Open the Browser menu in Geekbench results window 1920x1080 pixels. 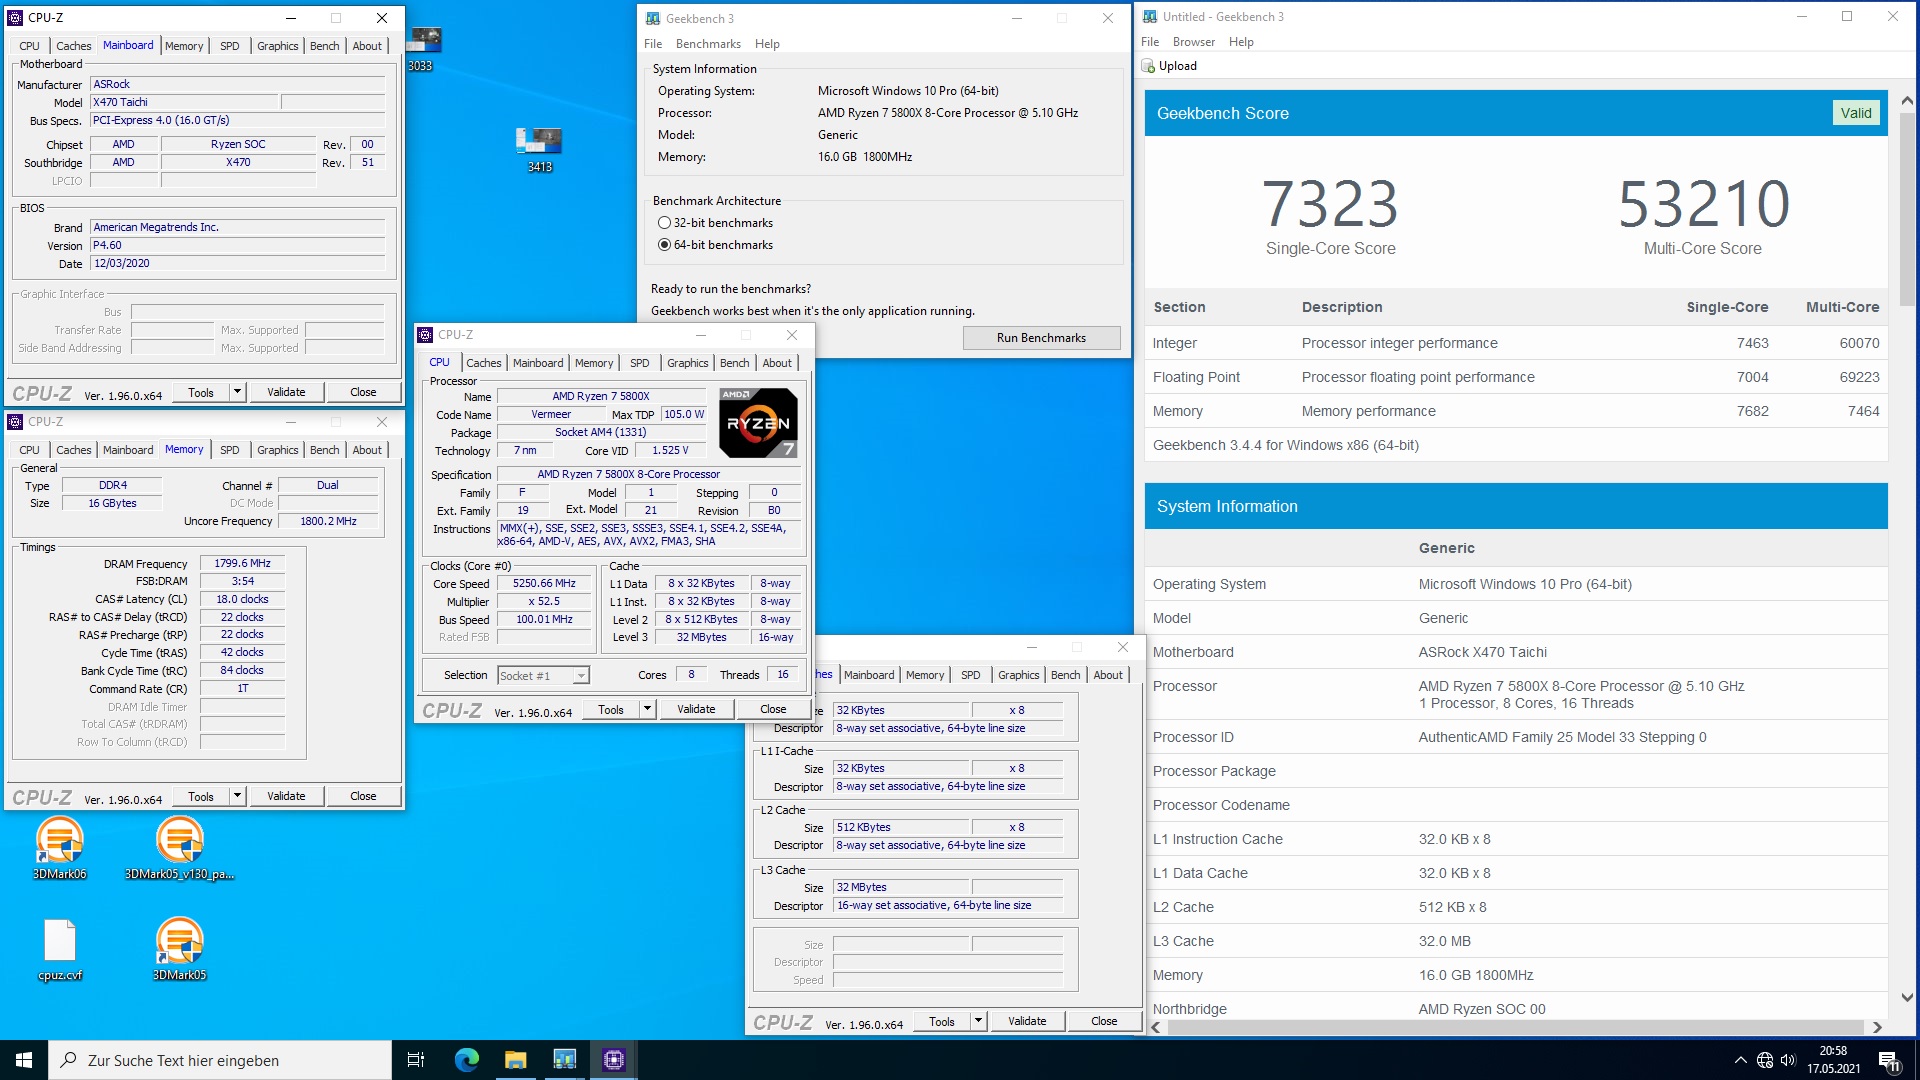pyautogui.click(x=1193, y=42)
